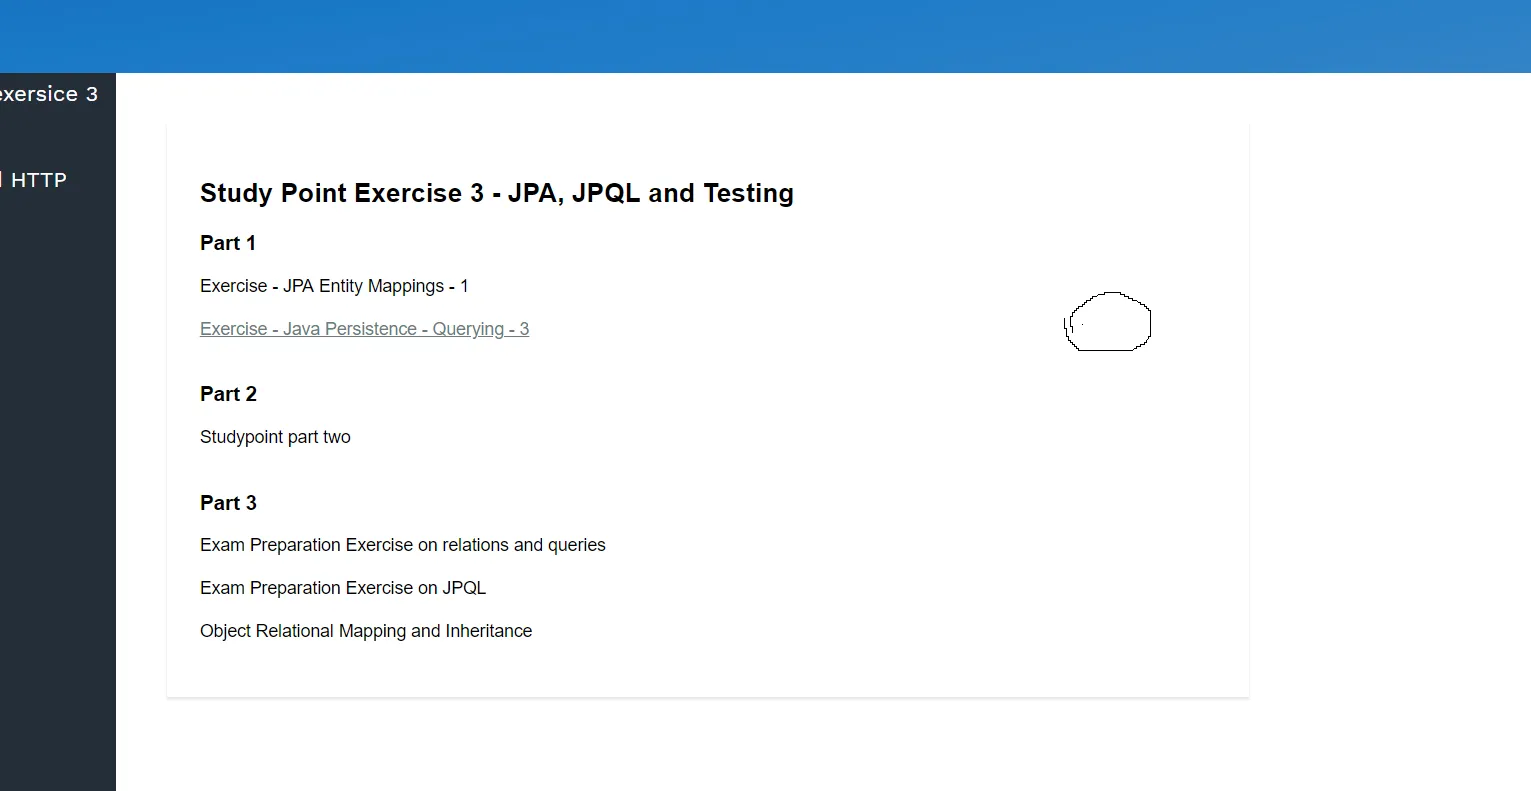Screen dimensions: 1531x791
Task: Click the blue header banner
Action: pos(765,36)
